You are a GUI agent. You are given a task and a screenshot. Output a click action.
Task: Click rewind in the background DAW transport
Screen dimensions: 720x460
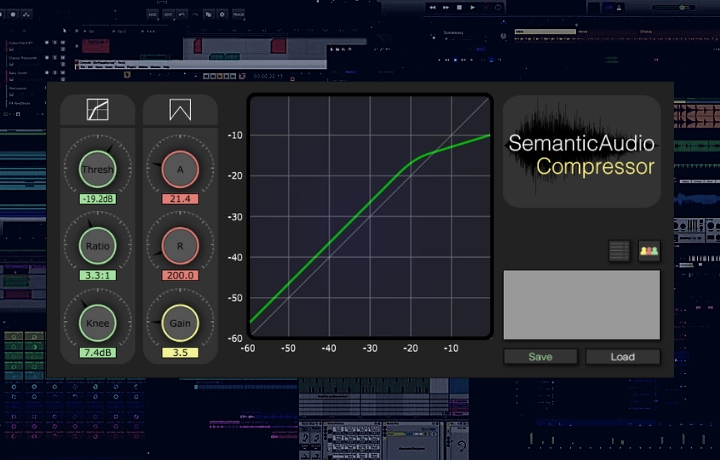tap(432, 7)
